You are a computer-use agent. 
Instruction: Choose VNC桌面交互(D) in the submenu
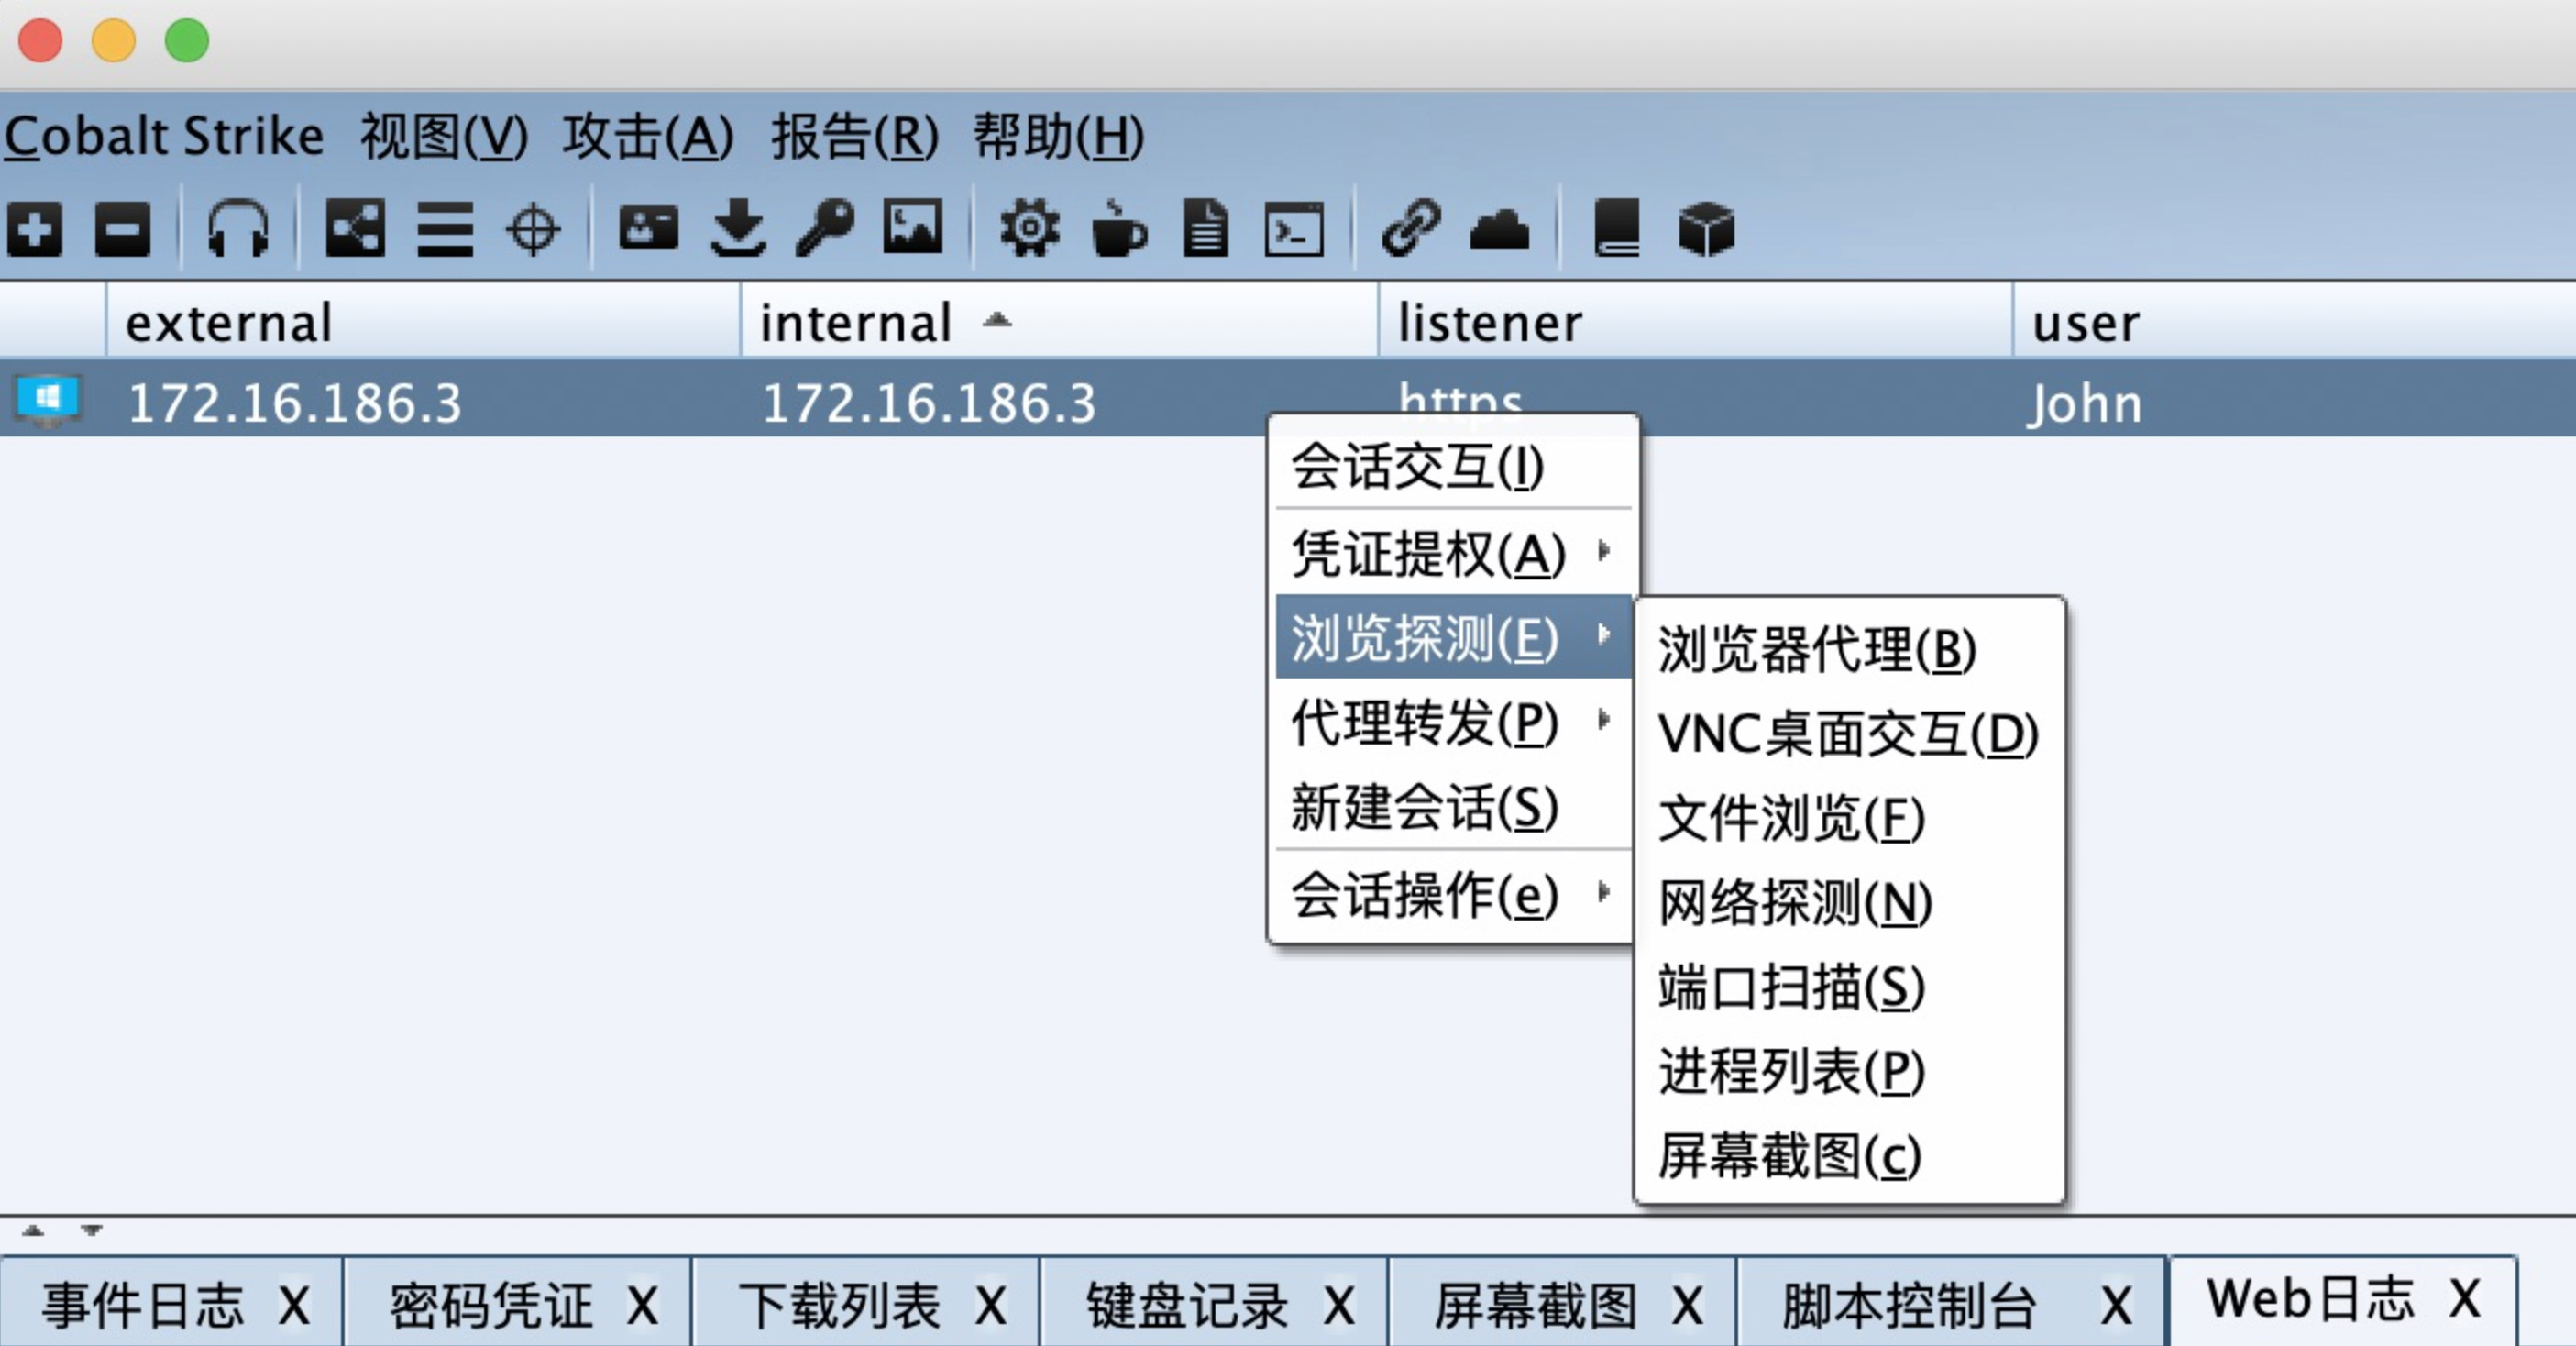[1847, 734]
